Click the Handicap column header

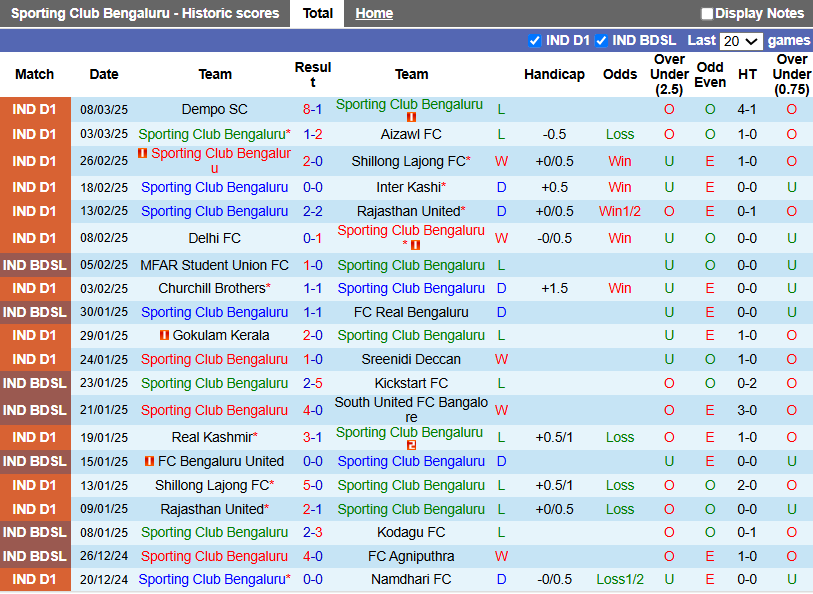[x=554, y=74]
